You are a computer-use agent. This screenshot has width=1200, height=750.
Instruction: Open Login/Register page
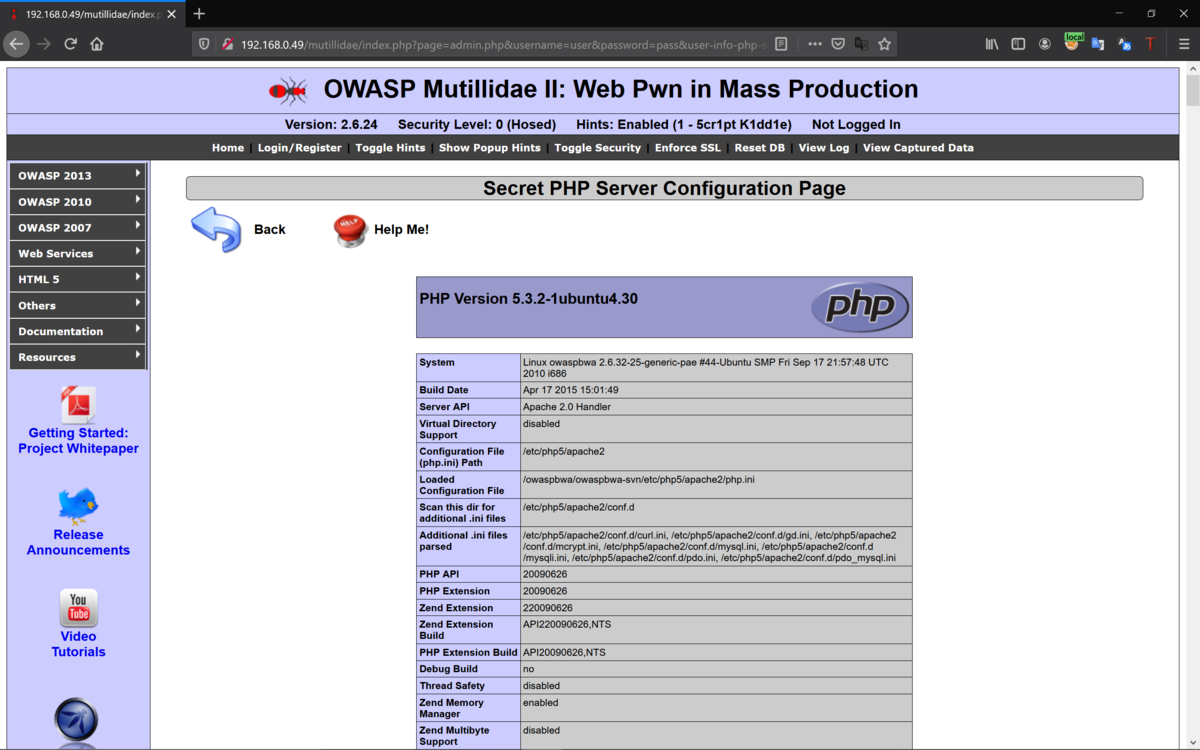[300, 148]
